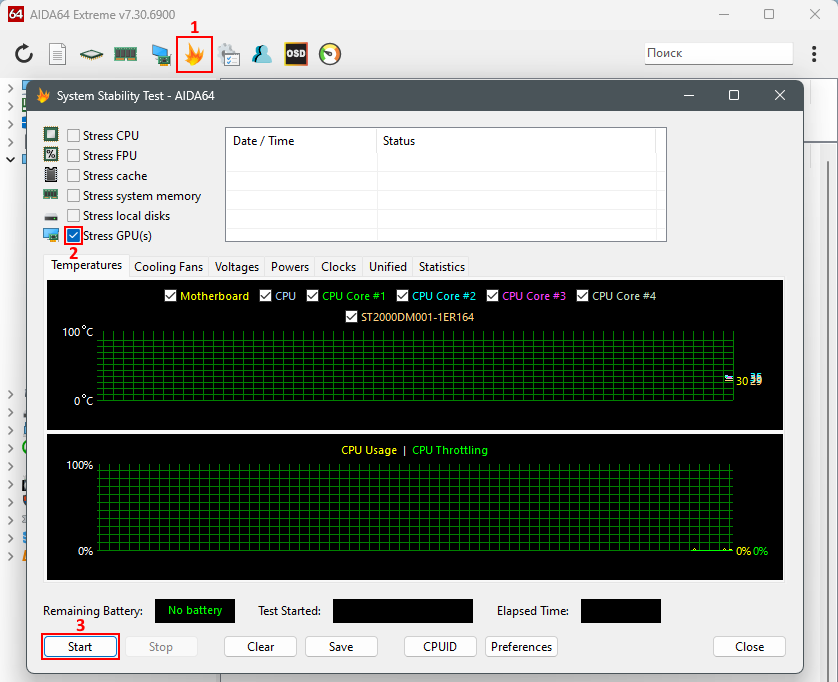Open the Voltages tab

pos(237,267)
